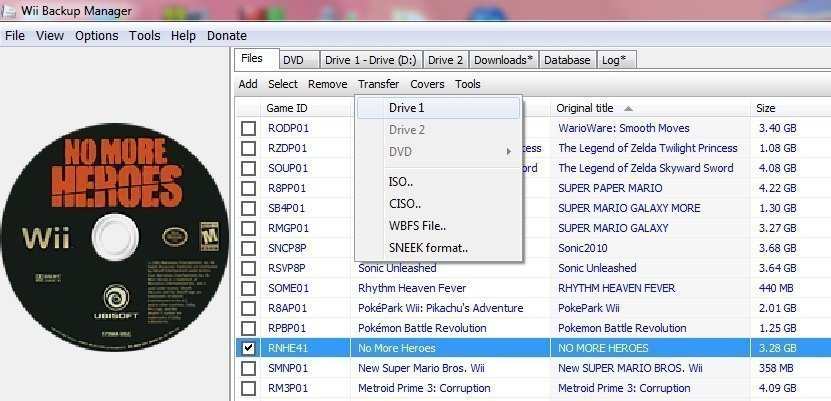Sort by the Size column header
831x401 pixels.
(x=791, y=108)
